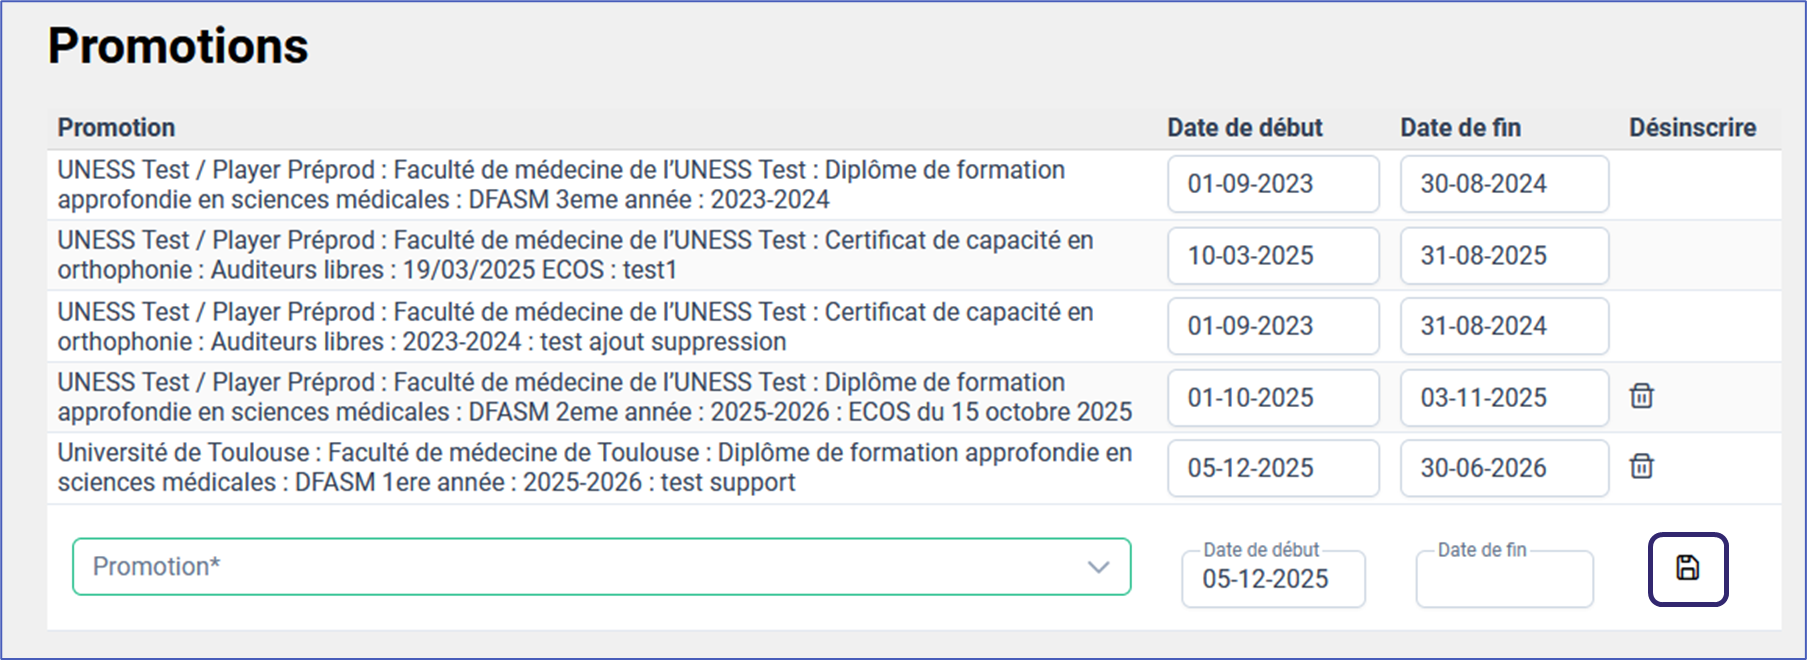This screenshot has height=660, width=1807.
Task: Select the 31-08-2025 end date field
Action: [x=1503, y=256]
